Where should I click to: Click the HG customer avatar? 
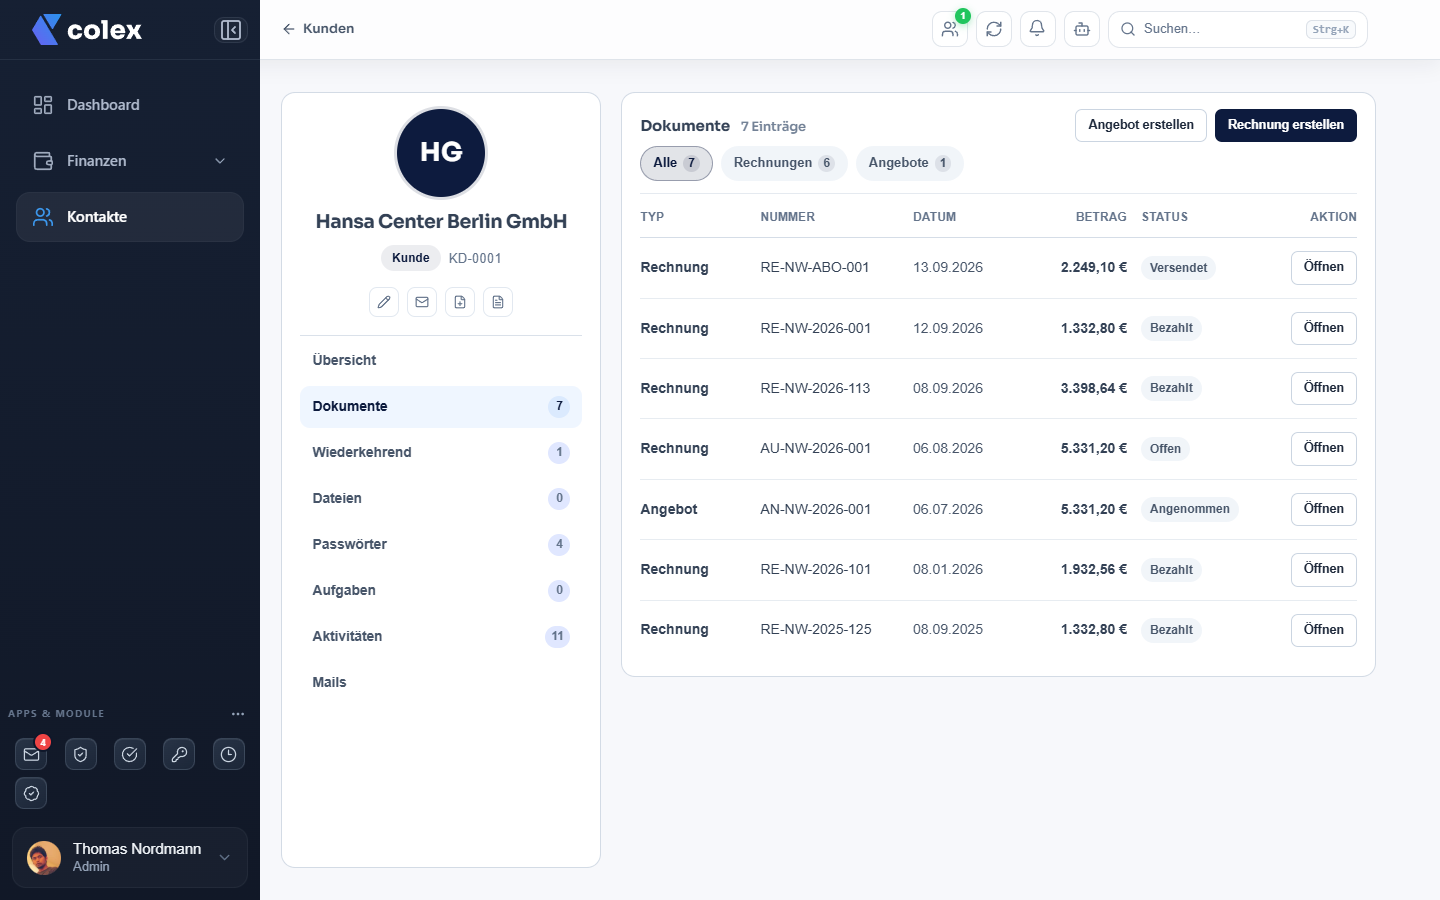(441, 153)
